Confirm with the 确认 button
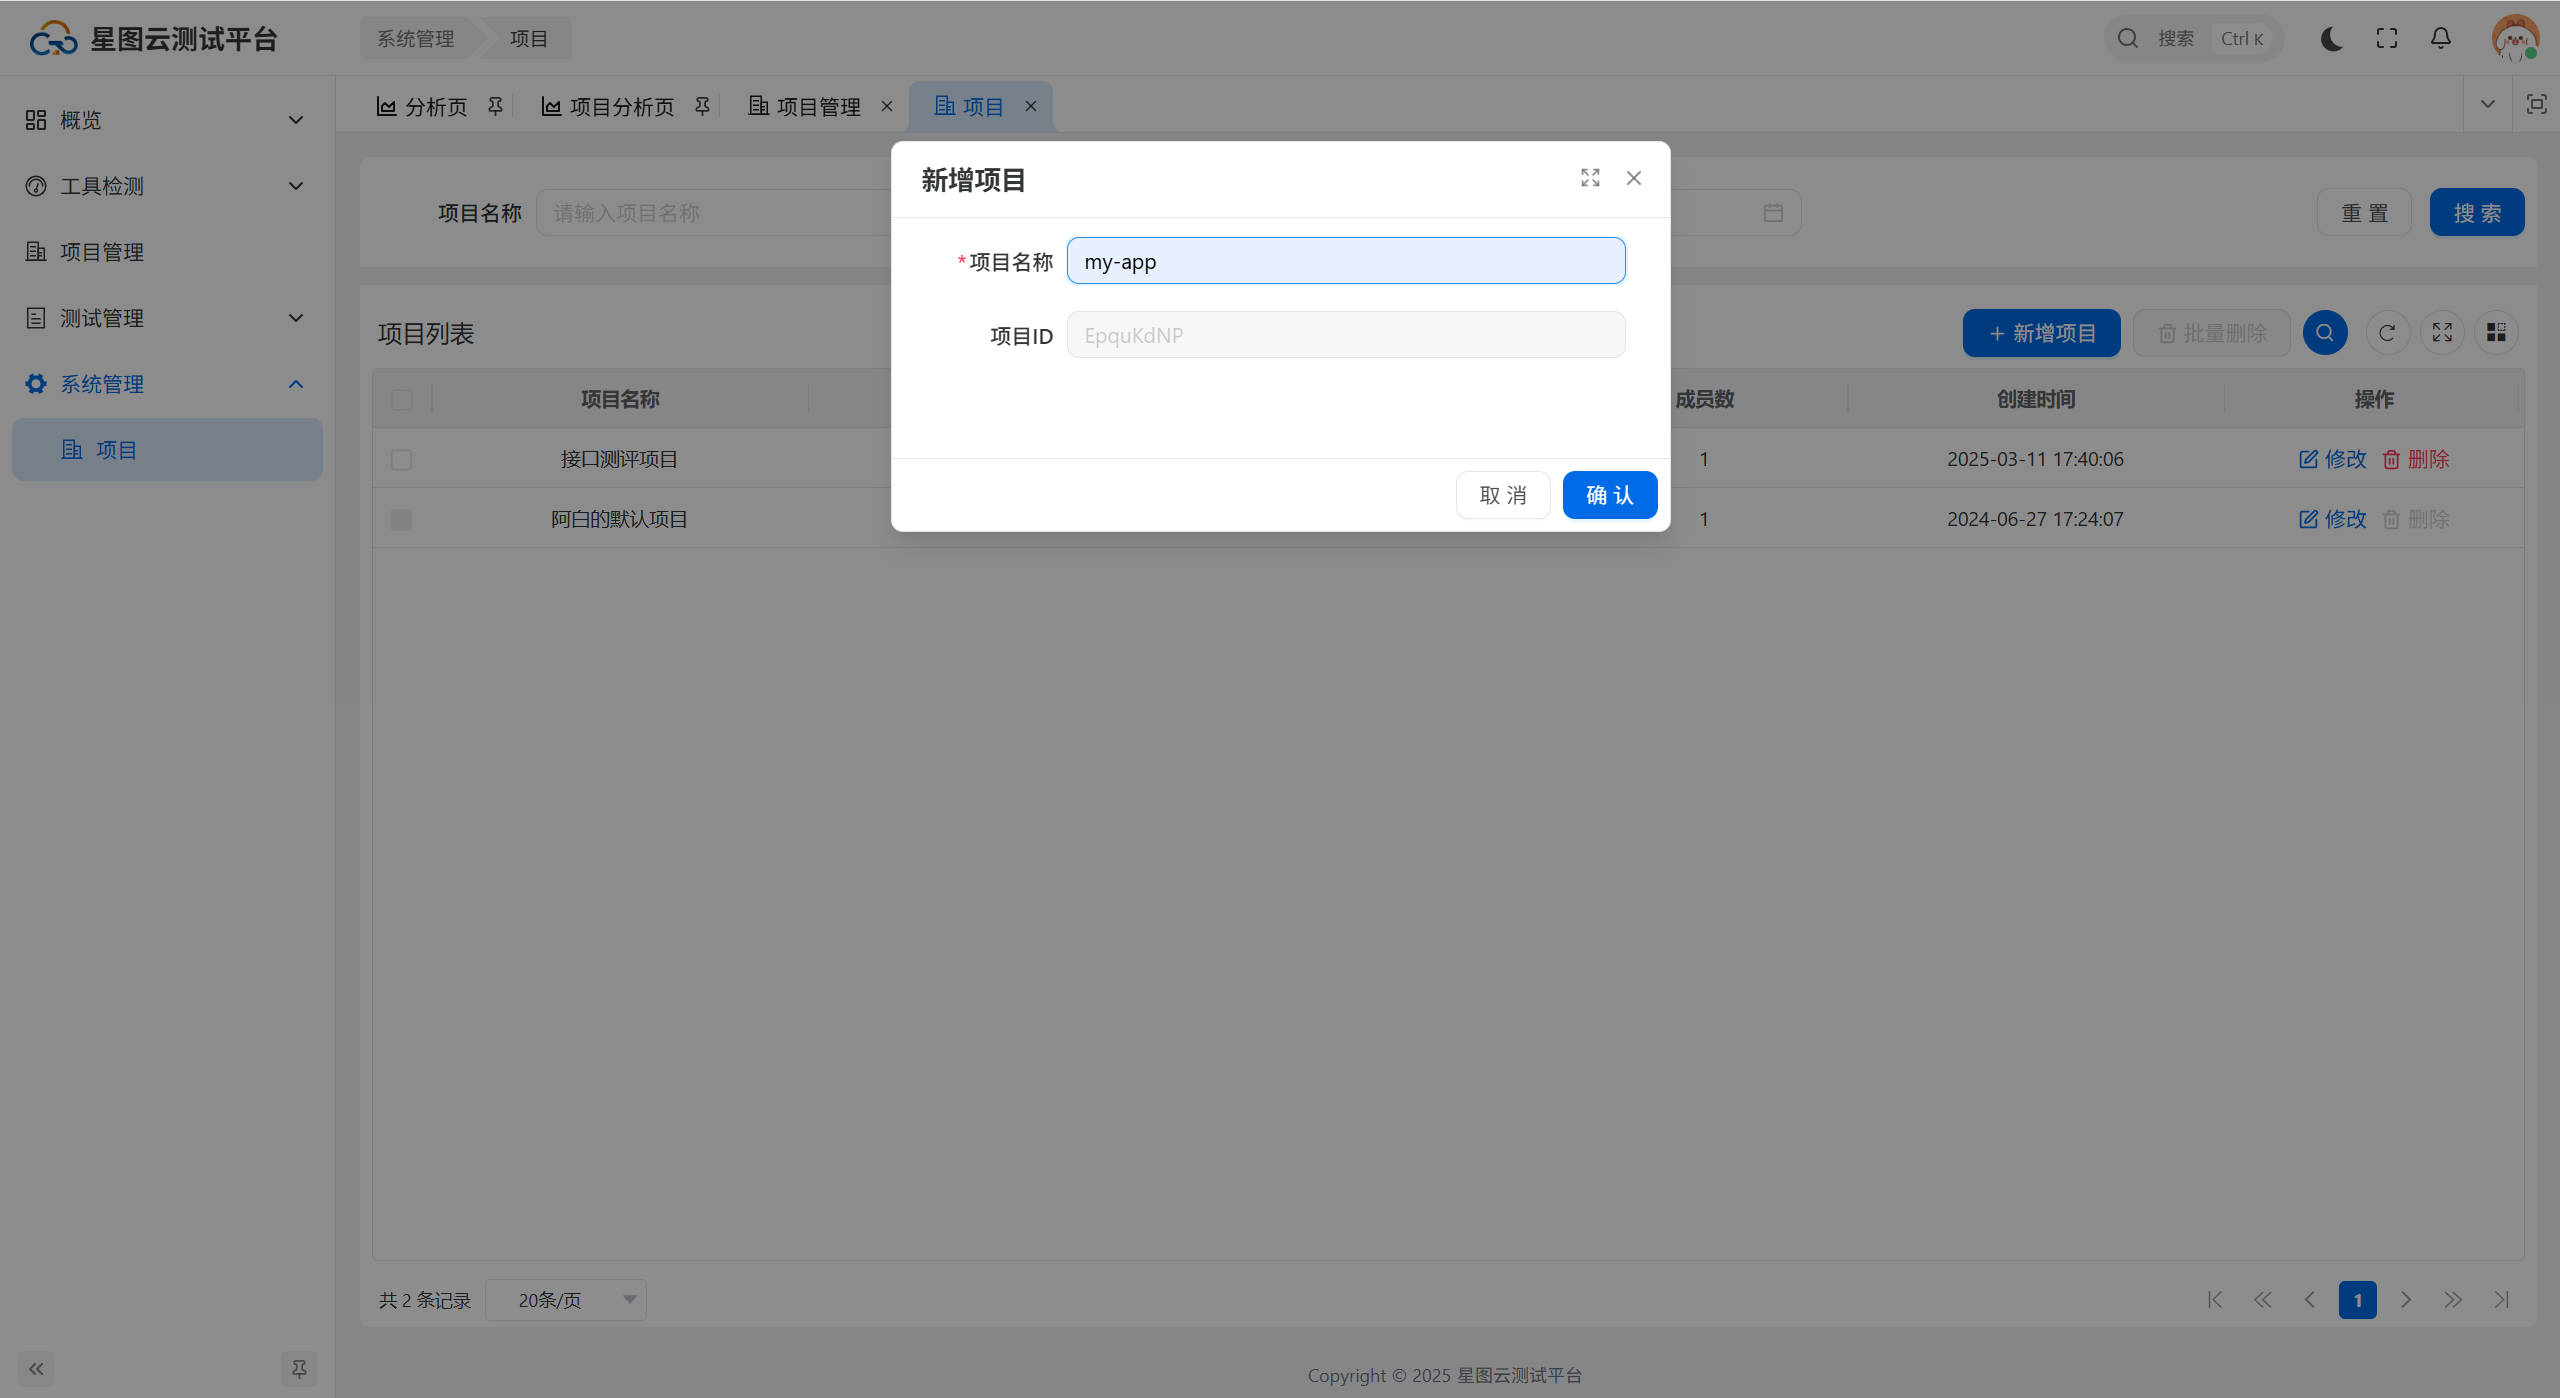Image resolution: width=2560 pixels, height=1398 pixels. pyautogui.click(x=1609, y=495)
